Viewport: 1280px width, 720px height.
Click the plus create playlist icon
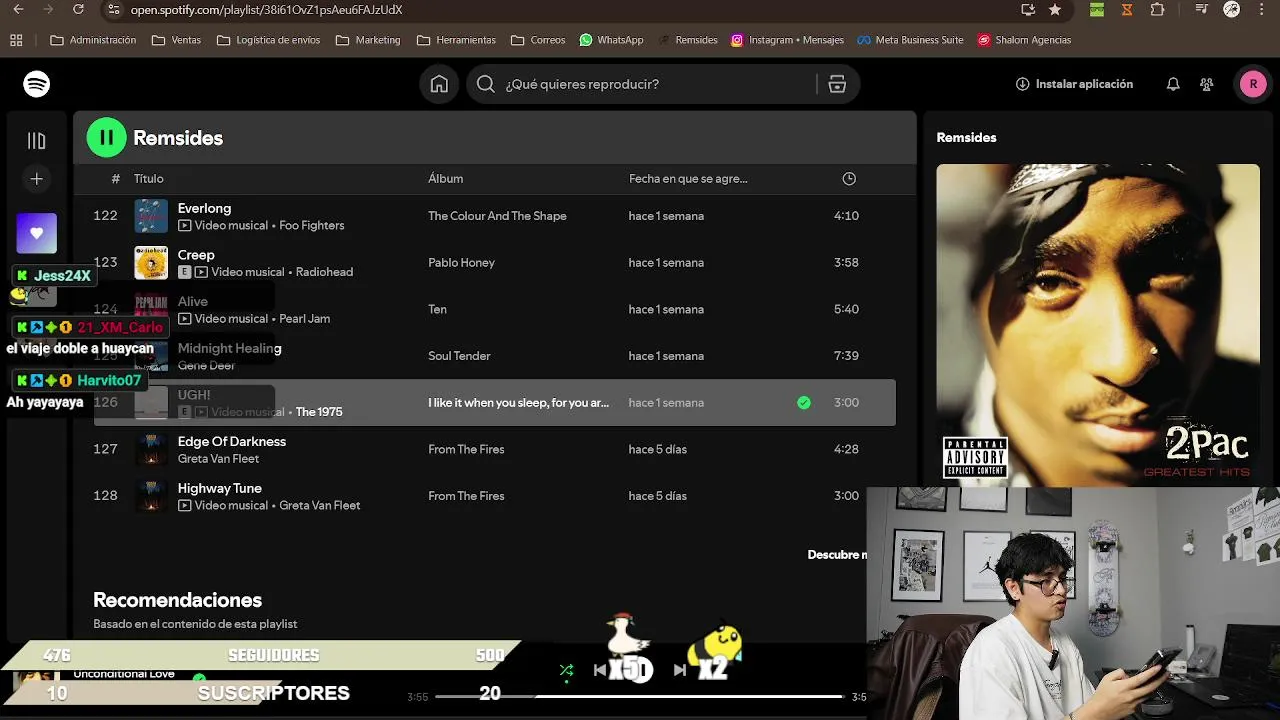(x=37, y=179)
